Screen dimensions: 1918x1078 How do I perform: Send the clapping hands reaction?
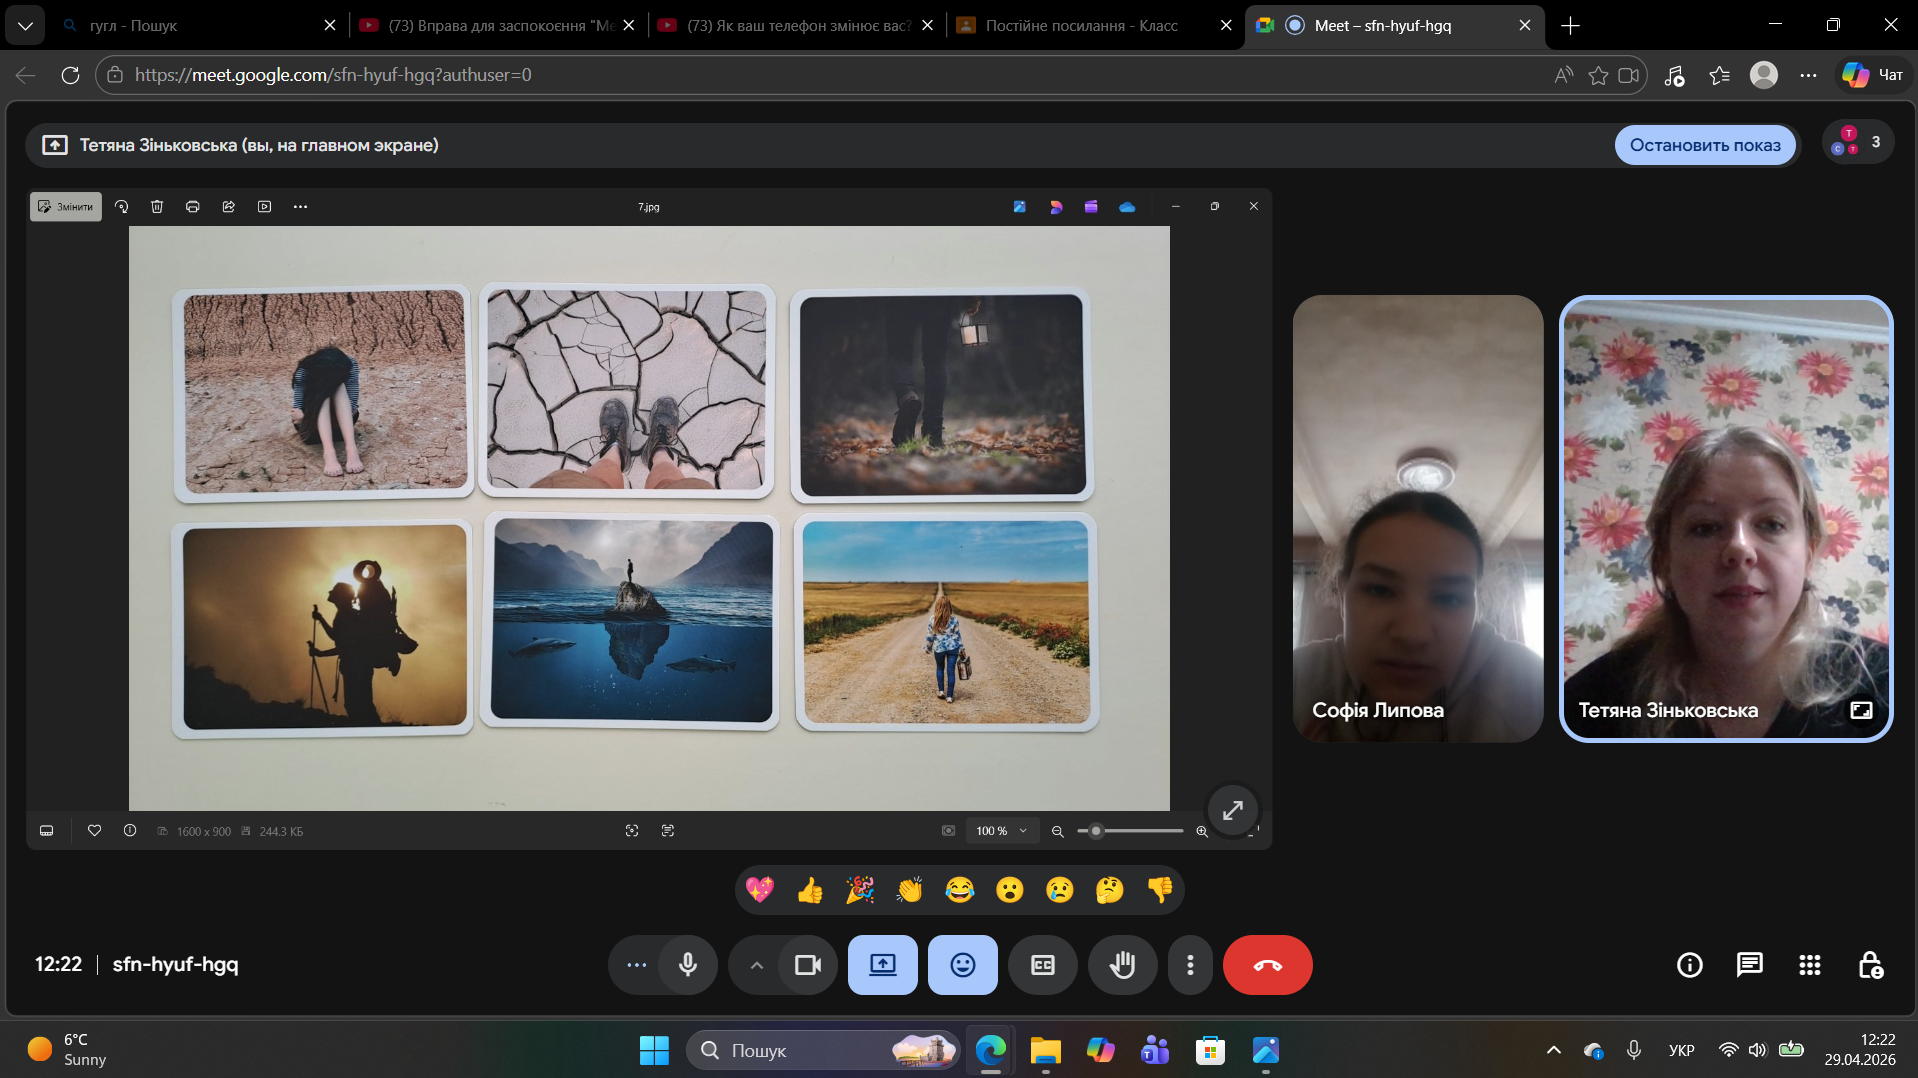[910, 890]
